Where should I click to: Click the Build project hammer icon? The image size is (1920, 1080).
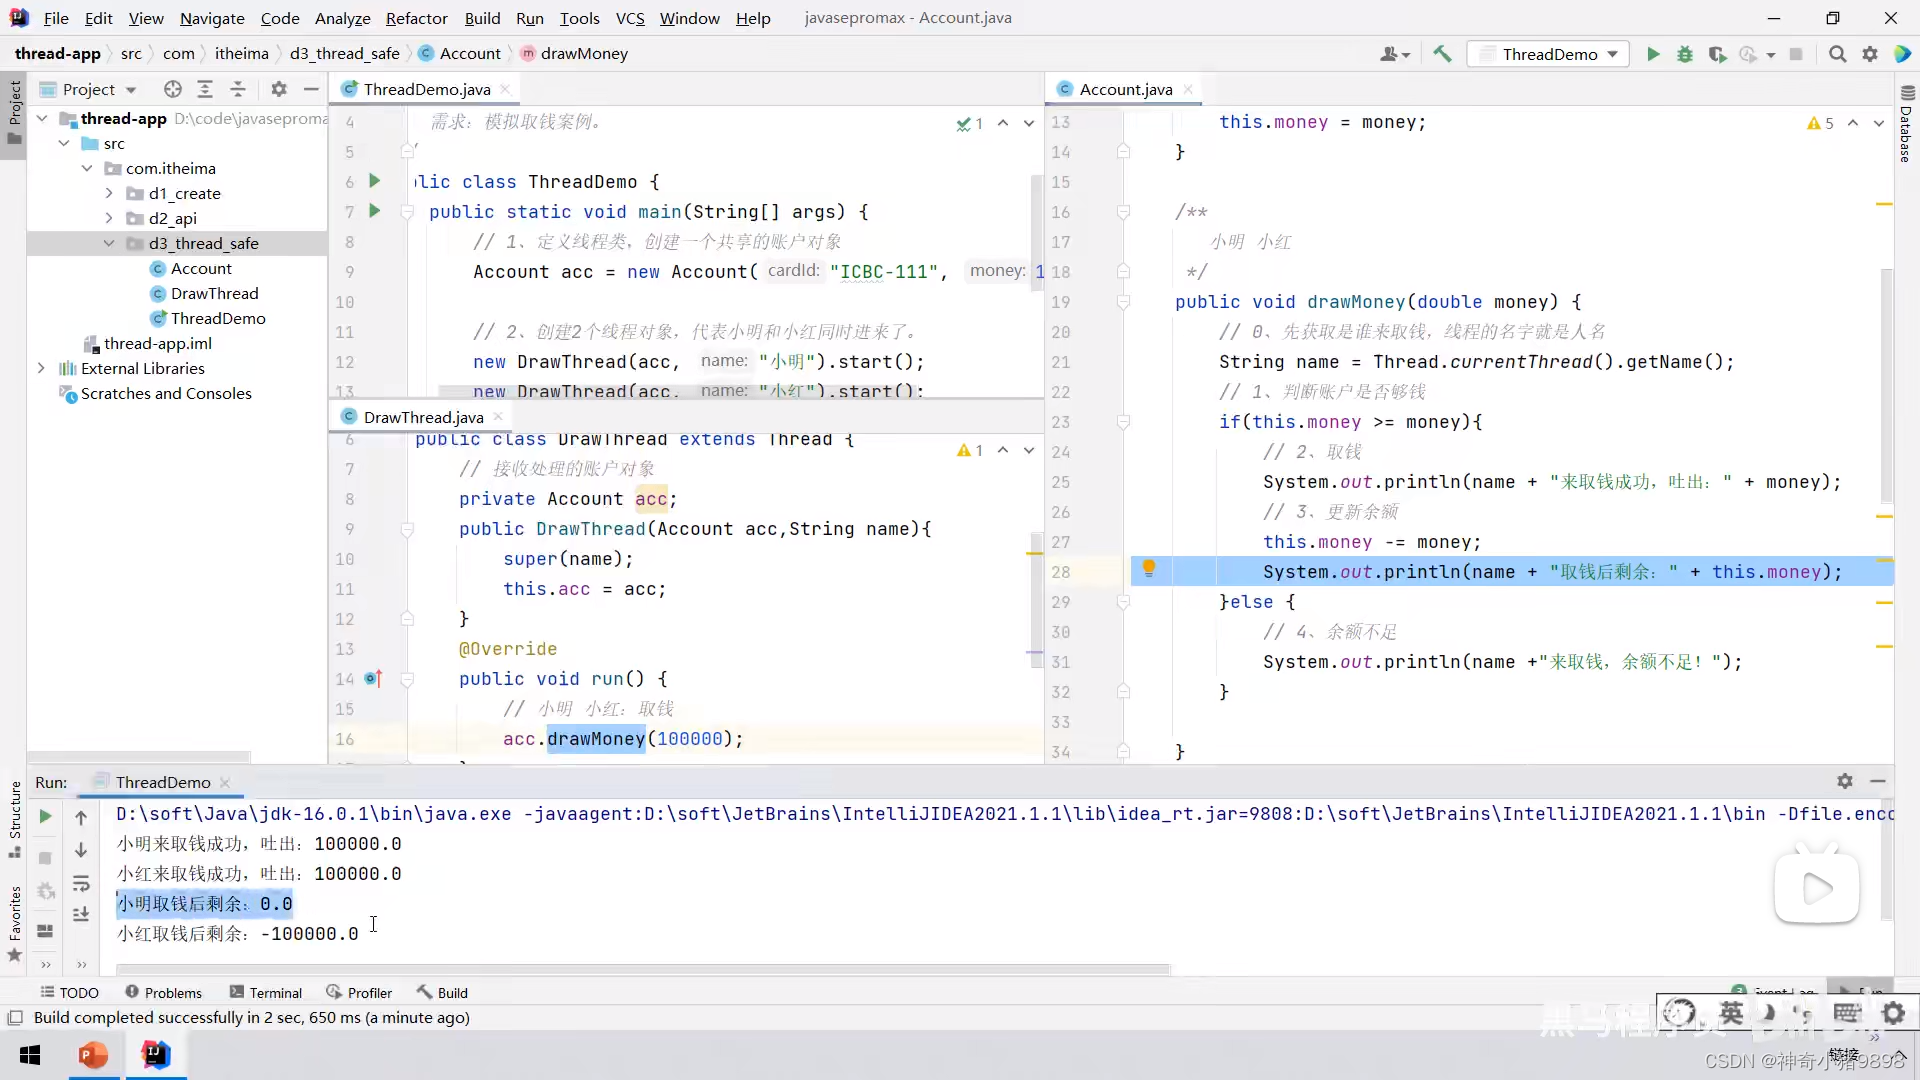1442,54
